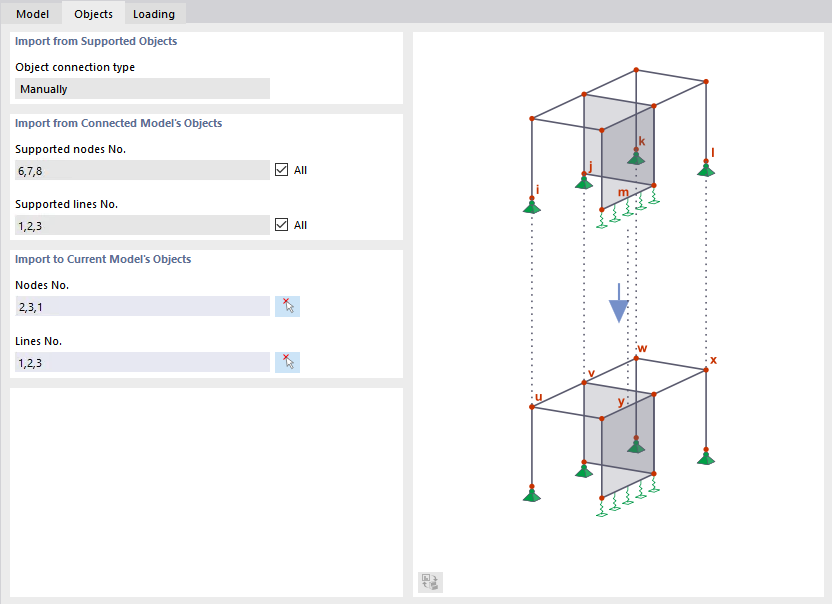Image resolution: width=832 pixels, height=604 pixels.
Task: Click the pick-in-graphic icon for Nodes No.
Action: pyautogui.click(x=287, y=306)
